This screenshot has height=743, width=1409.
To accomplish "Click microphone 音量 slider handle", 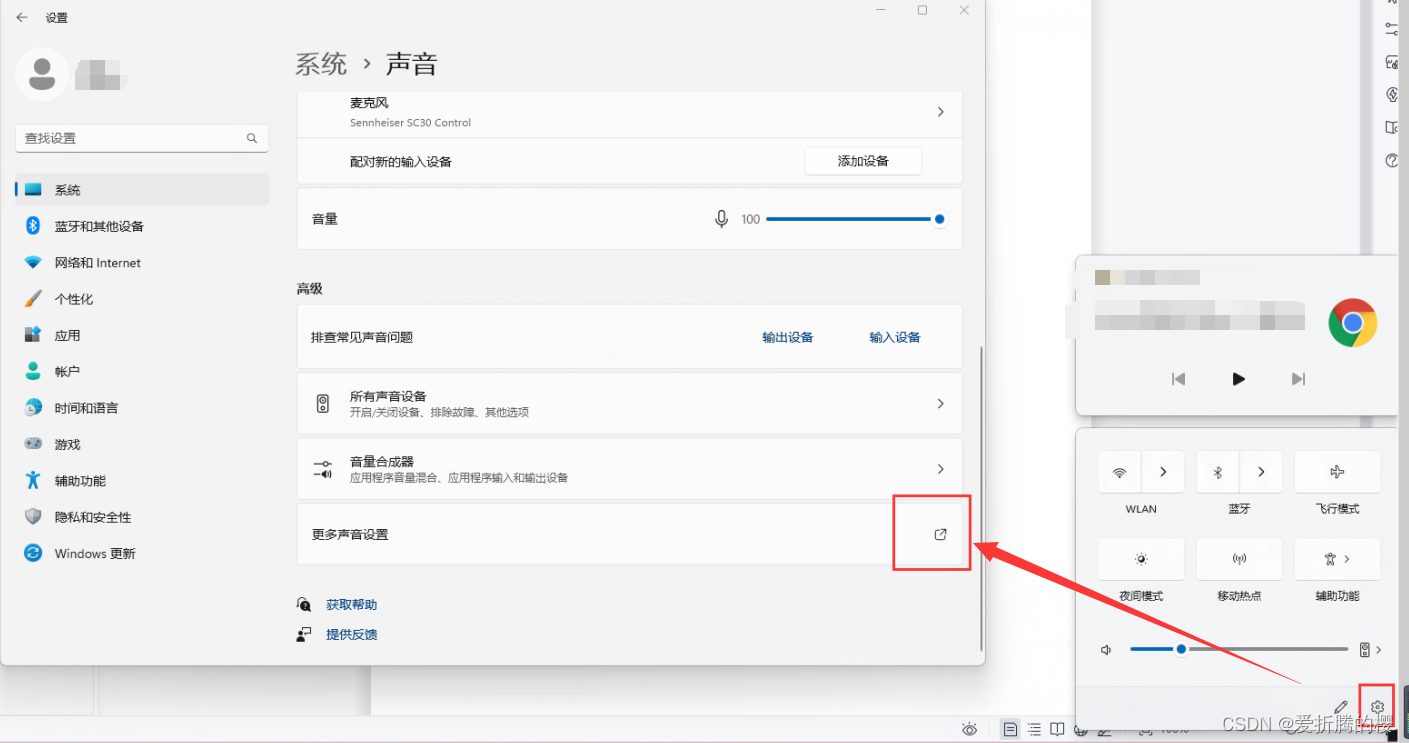I will point(939,219).
